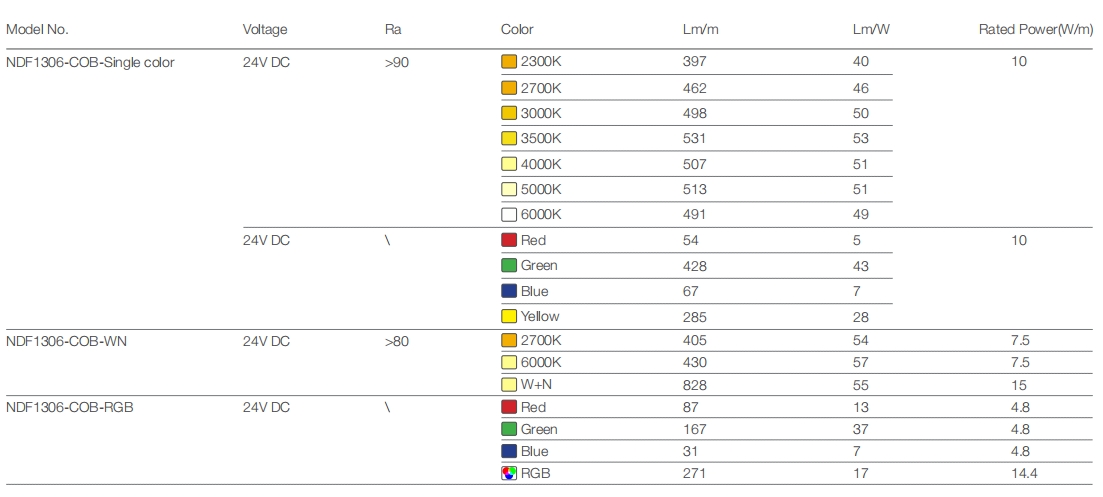Select the white 6000K swatch under Single color
This screenshot has height=497, width=1103.
[x=509, y=214]
